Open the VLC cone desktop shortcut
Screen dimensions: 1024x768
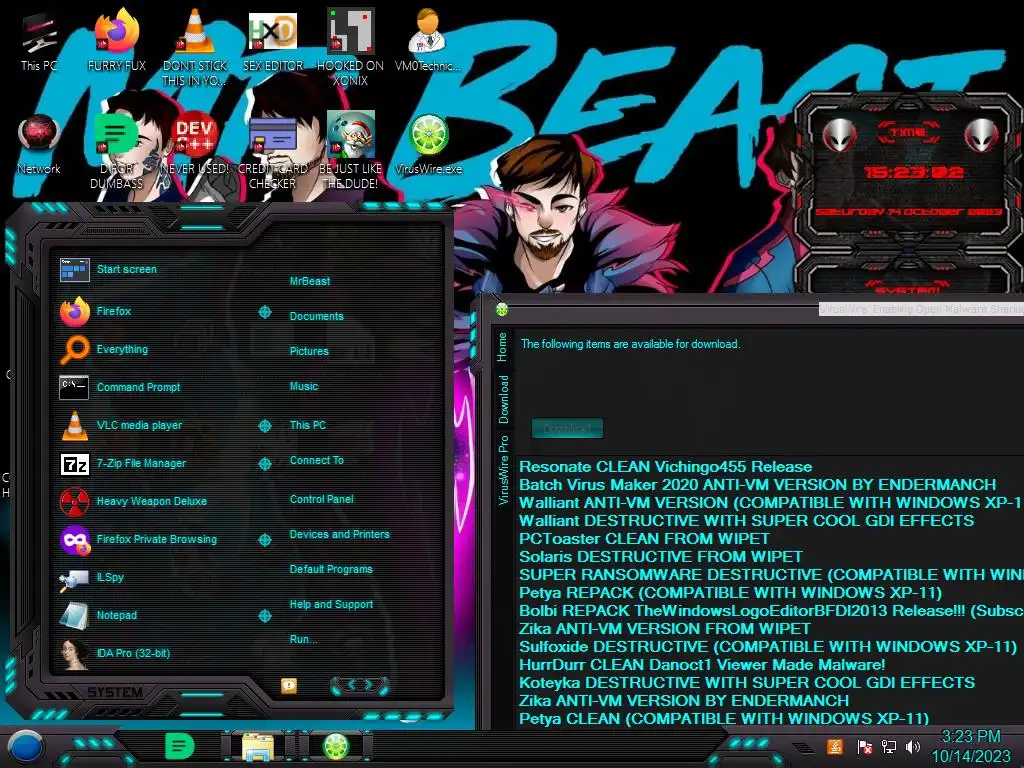[195, 47]
